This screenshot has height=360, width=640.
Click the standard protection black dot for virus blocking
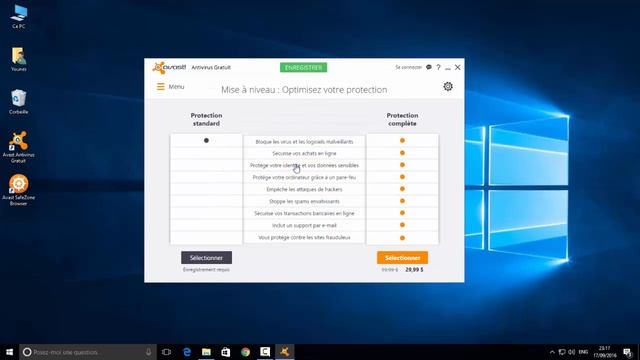[x=206, y=140]
